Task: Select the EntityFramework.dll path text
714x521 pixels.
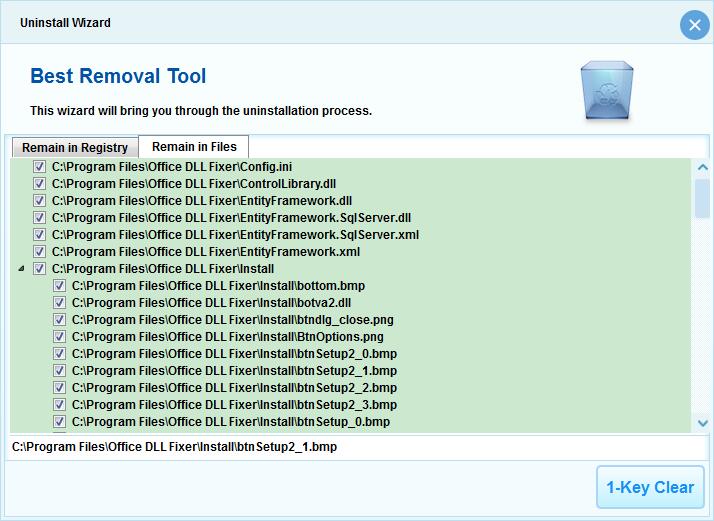Action: (202, 201)
